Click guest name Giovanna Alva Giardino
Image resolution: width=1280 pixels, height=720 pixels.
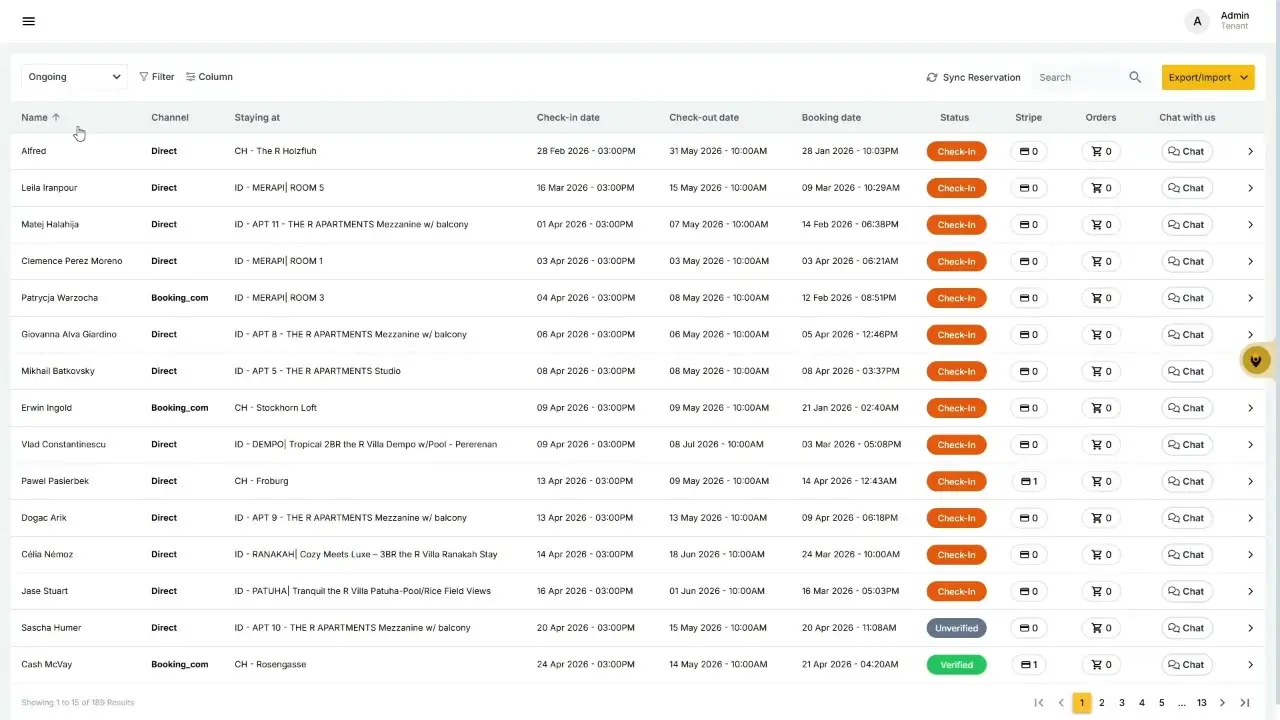click(69, 335)
